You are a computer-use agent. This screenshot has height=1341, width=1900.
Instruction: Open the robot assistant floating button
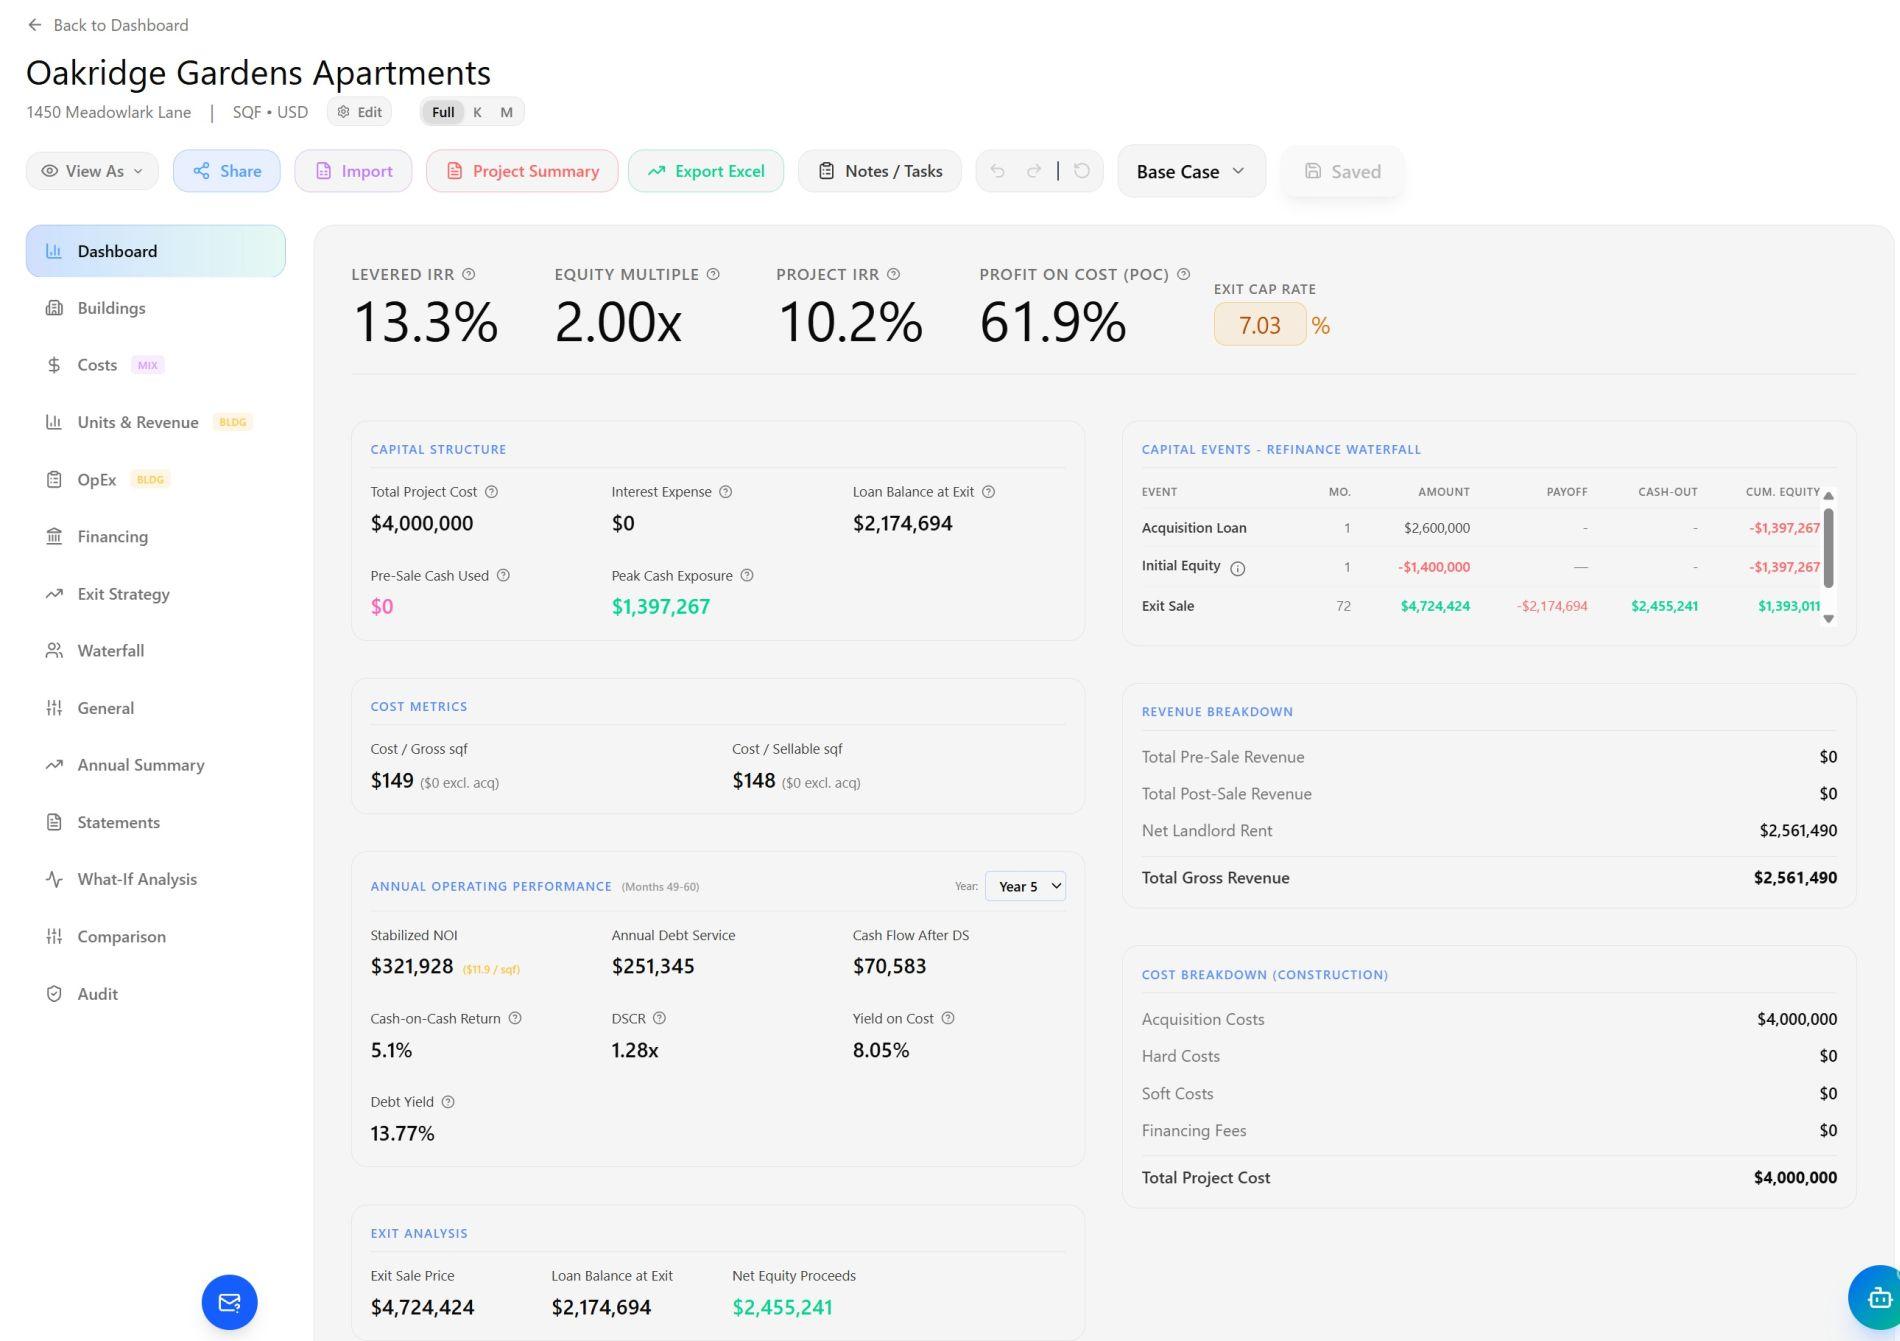click(1876, 1298)
